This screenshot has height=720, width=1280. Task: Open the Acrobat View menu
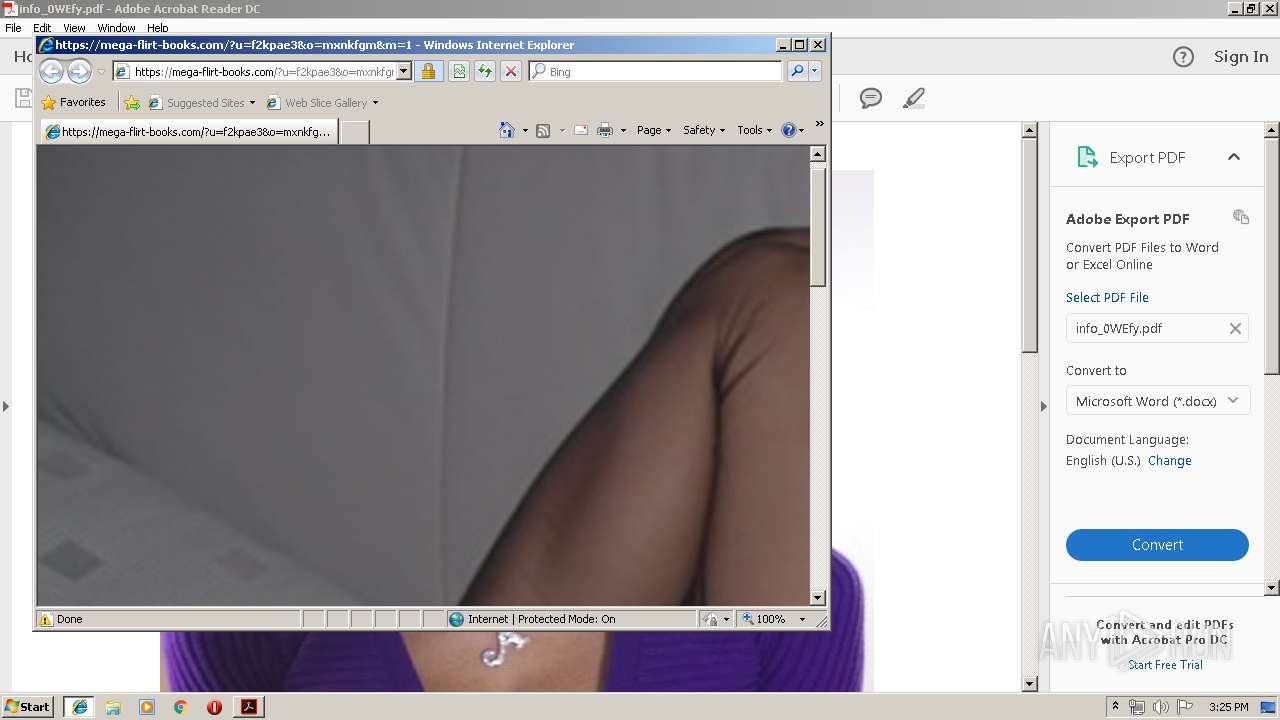(x=74, y=28)
